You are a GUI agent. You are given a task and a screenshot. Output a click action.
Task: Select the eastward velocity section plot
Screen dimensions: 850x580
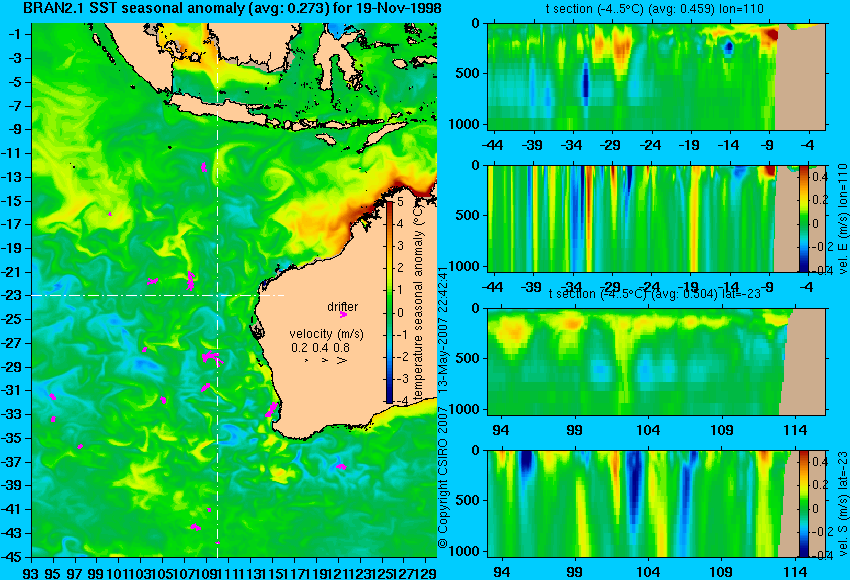point(657,218)
